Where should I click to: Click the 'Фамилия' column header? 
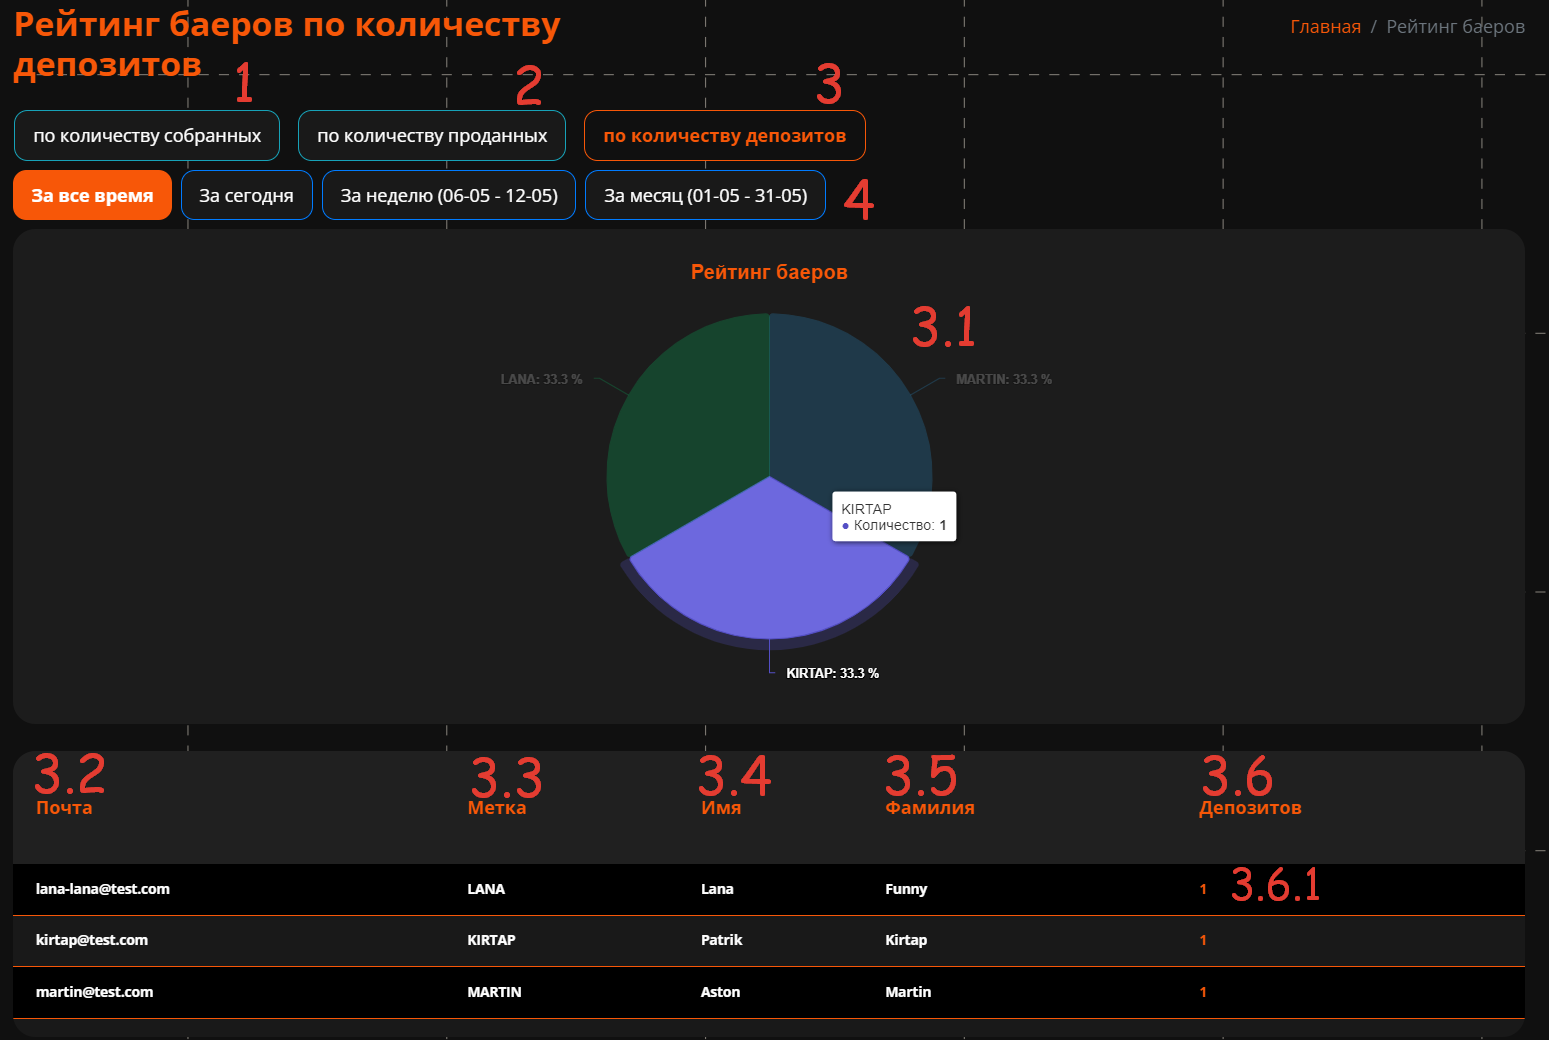(930, 808)
